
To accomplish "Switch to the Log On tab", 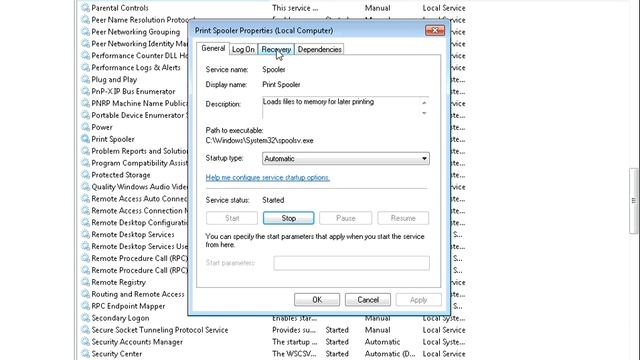I will click(x=243, y=49).
